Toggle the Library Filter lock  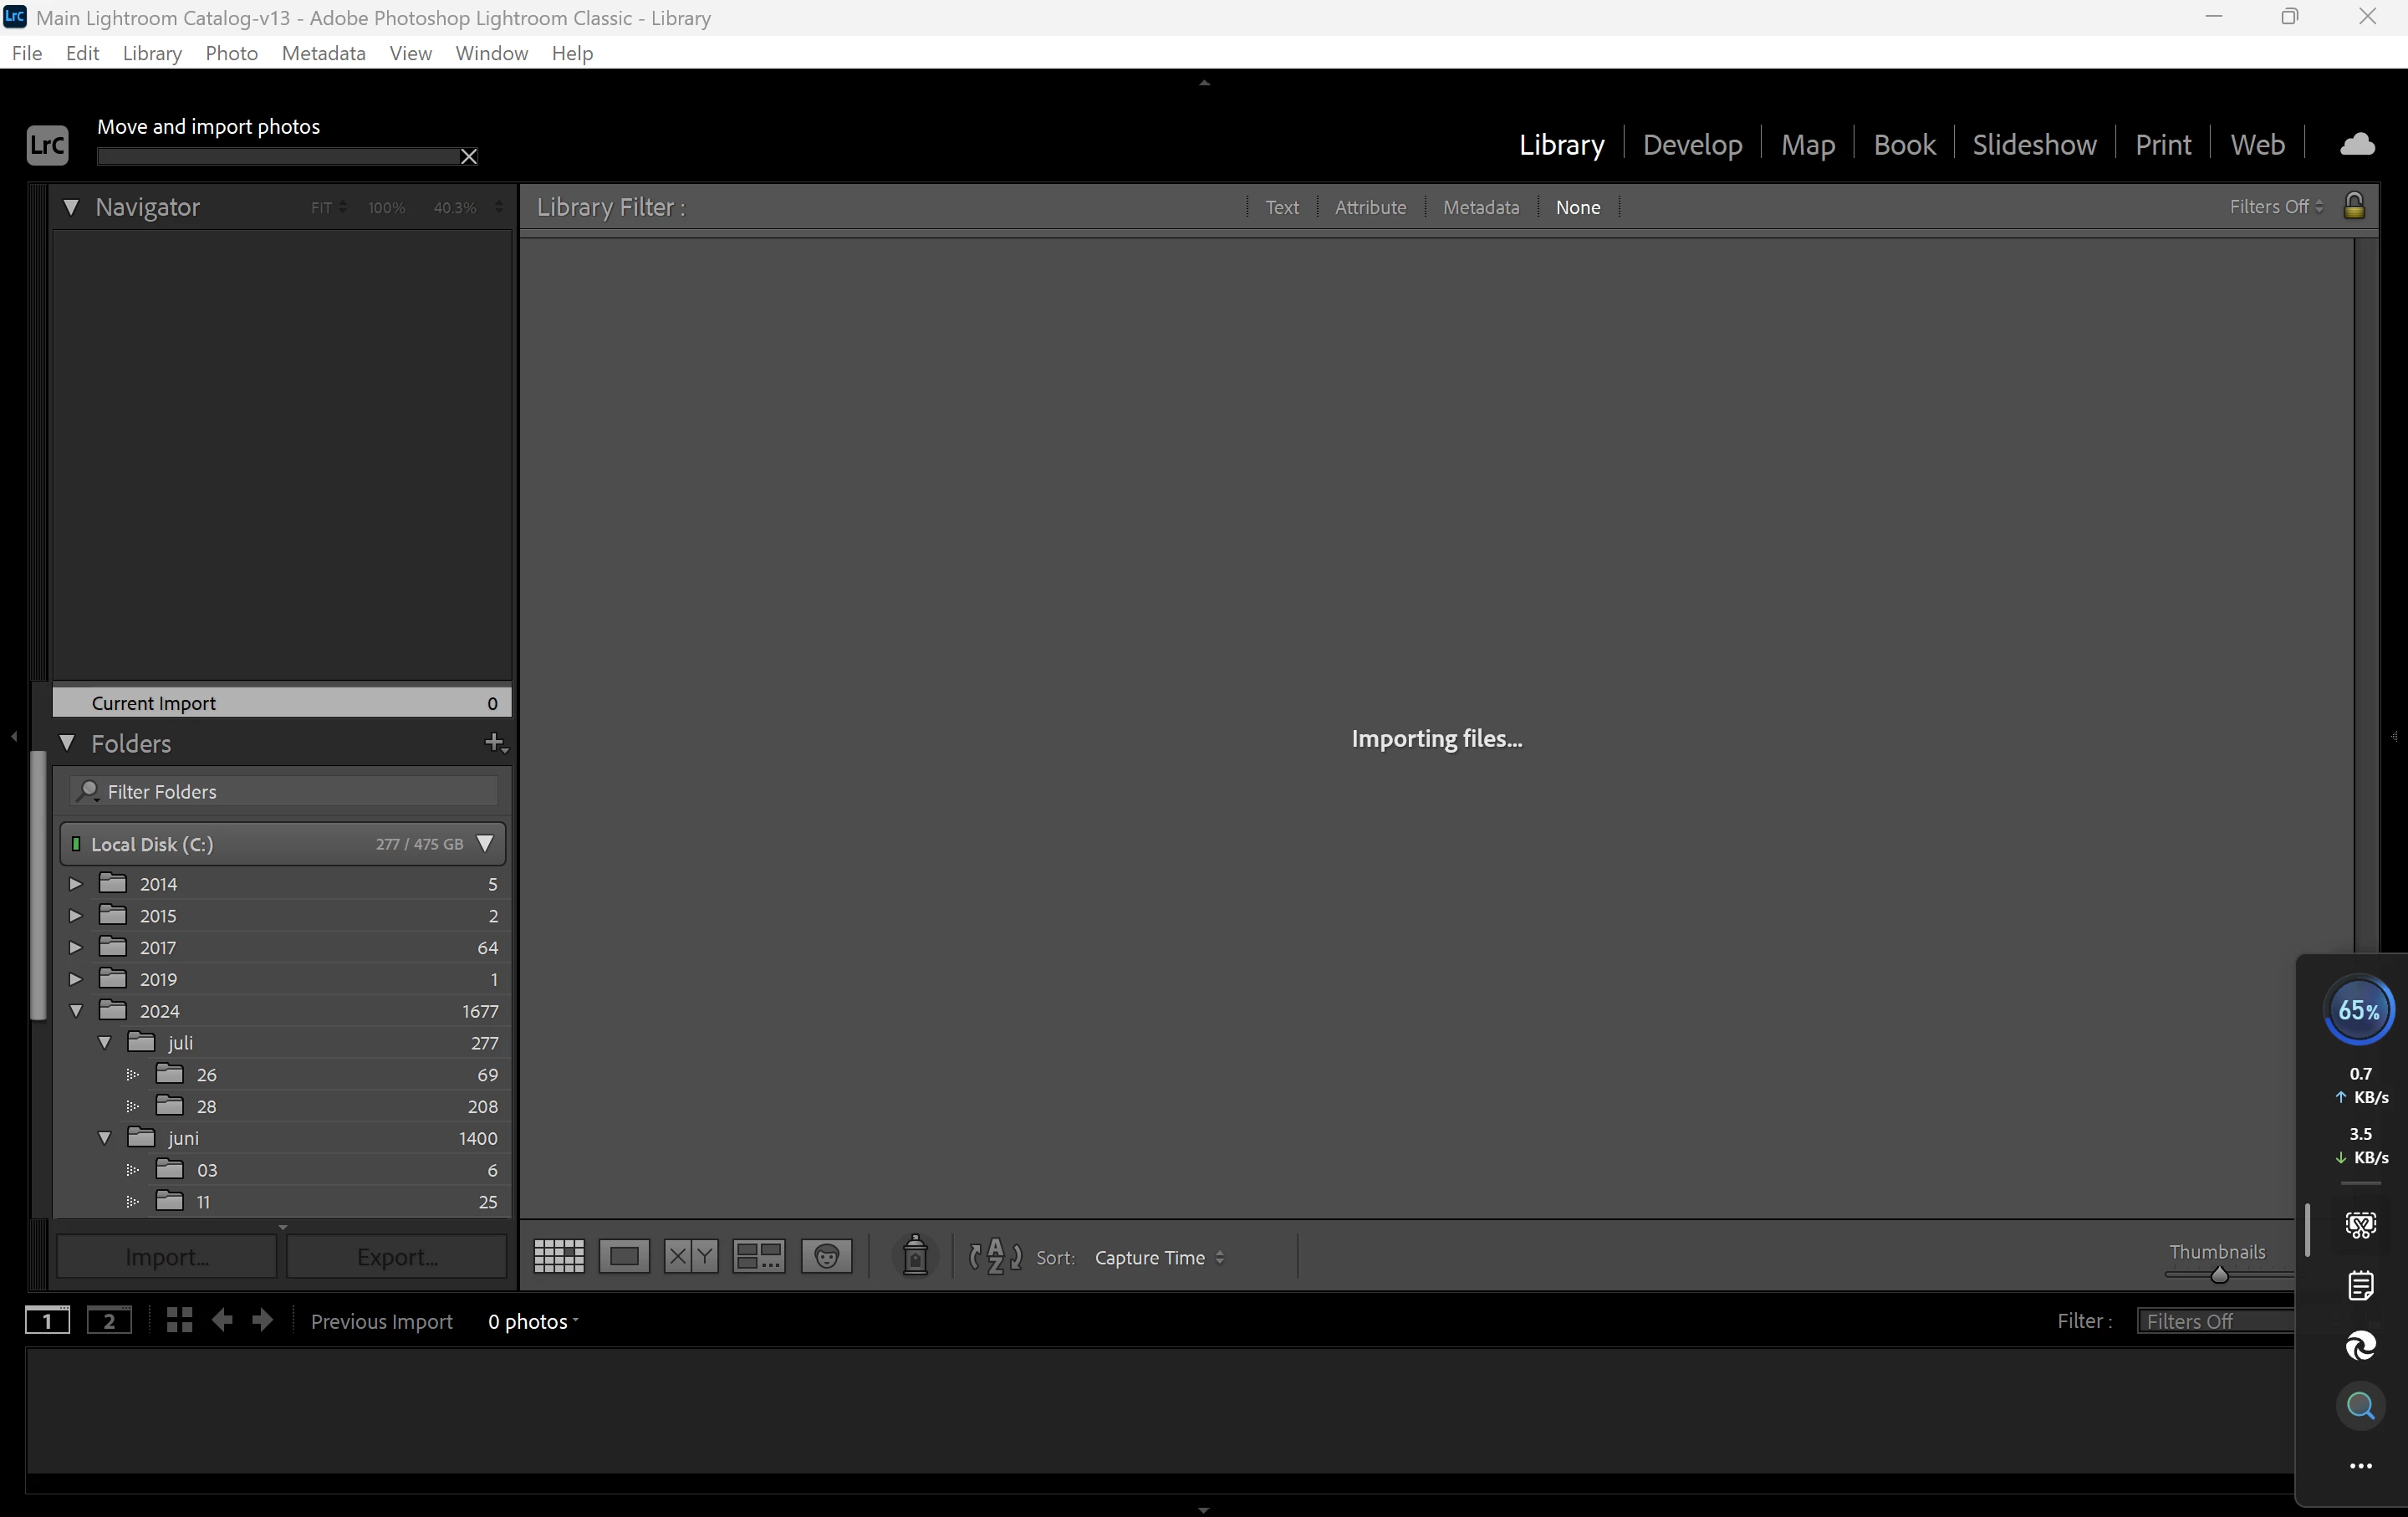click(x=2354, y=206)
